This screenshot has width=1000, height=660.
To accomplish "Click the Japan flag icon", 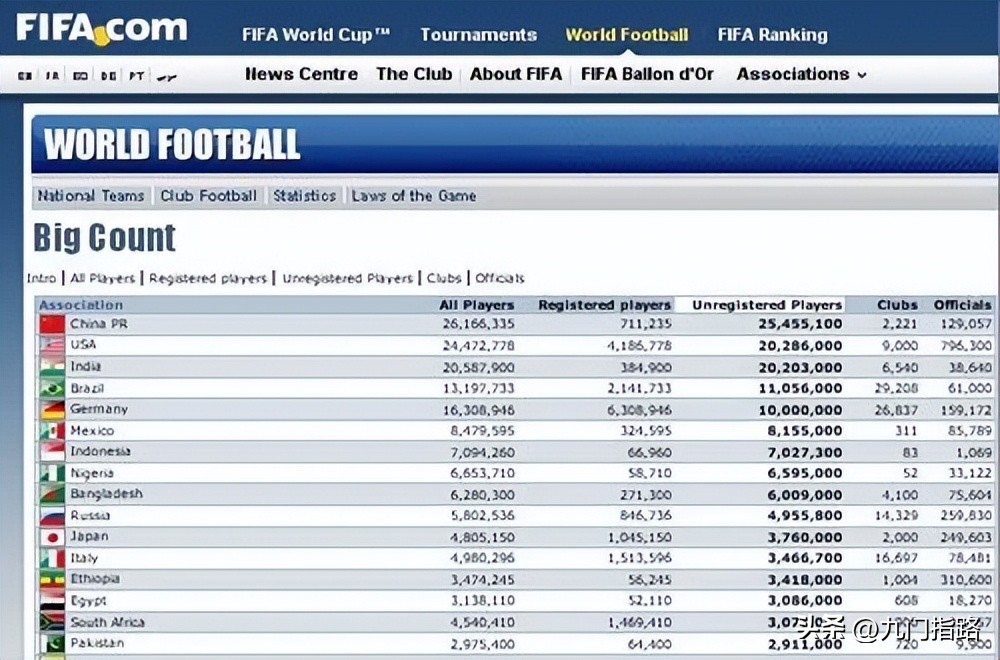I will coord(52,537).
